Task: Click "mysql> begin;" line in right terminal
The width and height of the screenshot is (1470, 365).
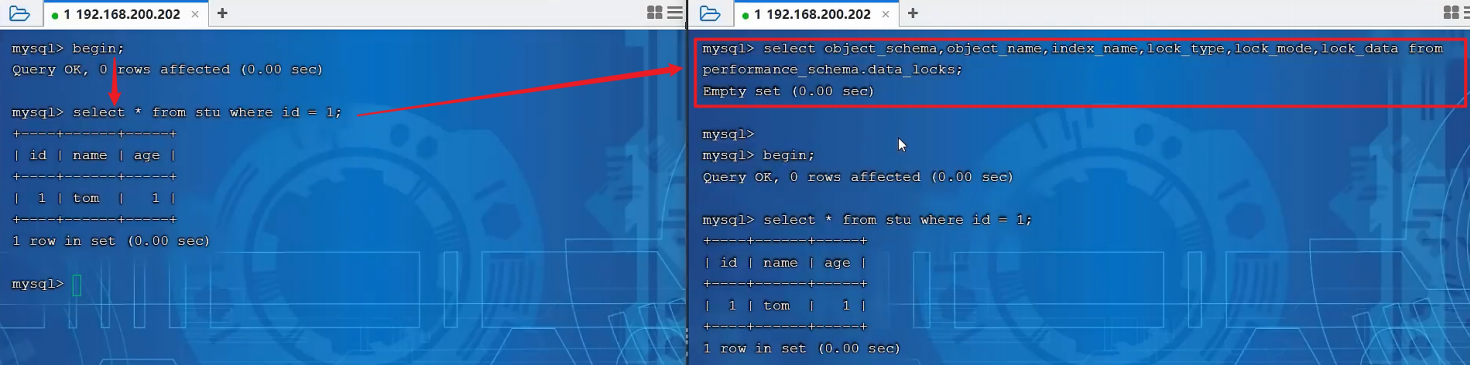Action: [759, 155]
